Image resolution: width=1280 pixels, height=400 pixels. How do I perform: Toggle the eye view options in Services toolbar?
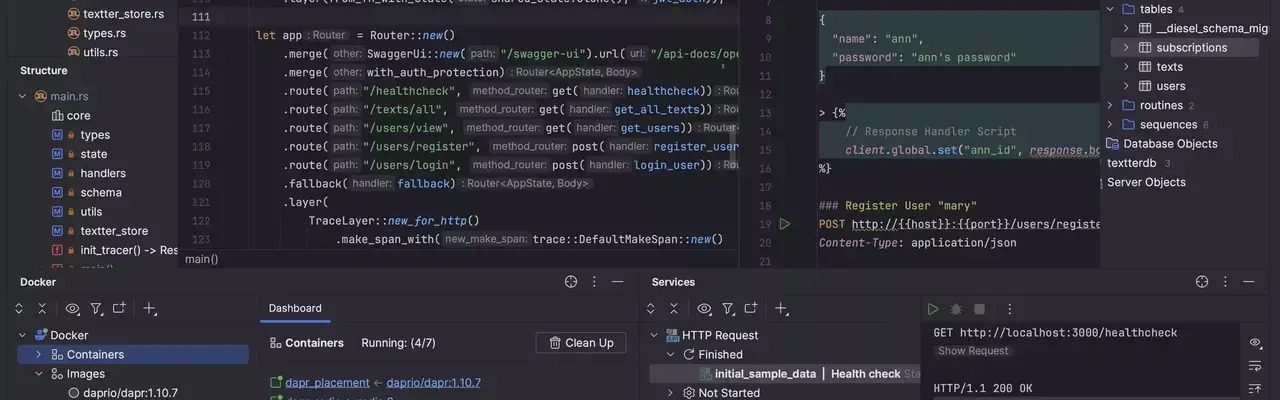[x=704, y=309]
